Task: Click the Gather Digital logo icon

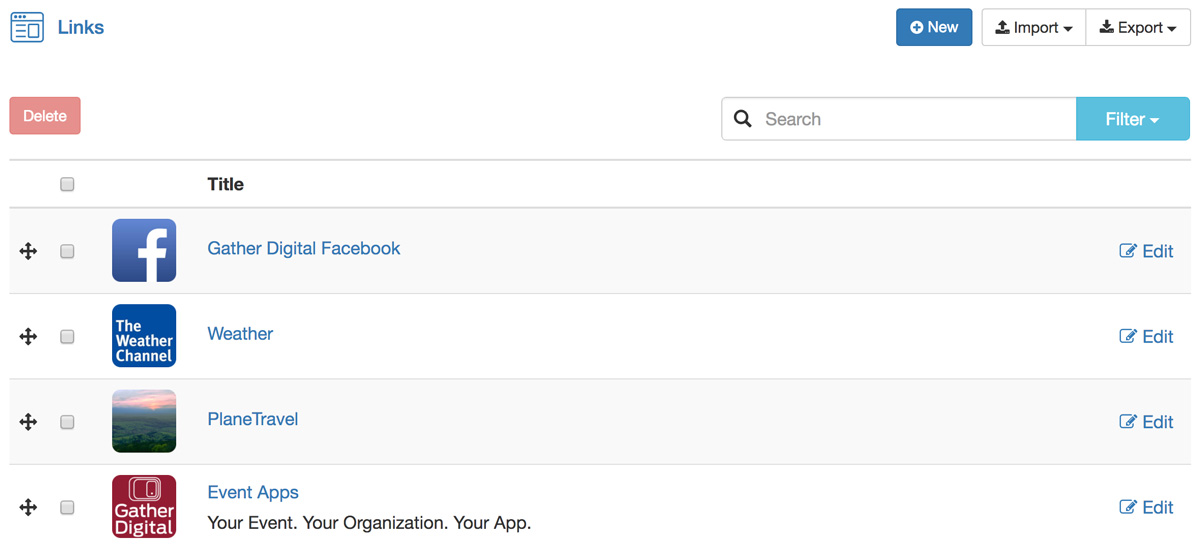Action: tap(144, 507)
